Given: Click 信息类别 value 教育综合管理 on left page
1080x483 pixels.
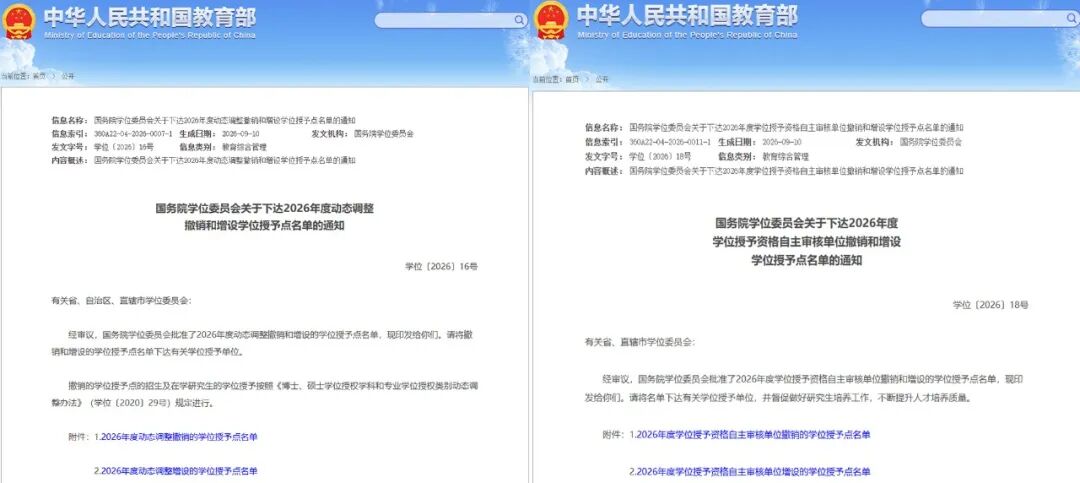Looking at the screenshot, I should pos(244,147).
